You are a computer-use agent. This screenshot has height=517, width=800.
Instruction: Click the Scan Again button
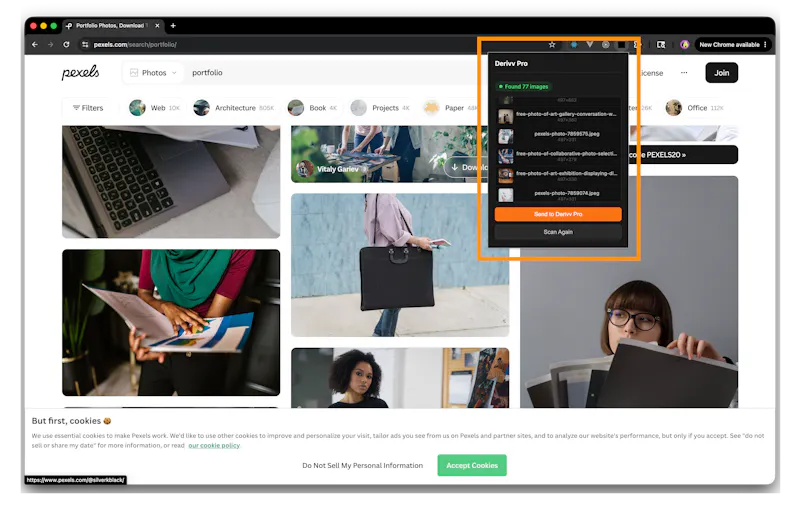[558, 232]
